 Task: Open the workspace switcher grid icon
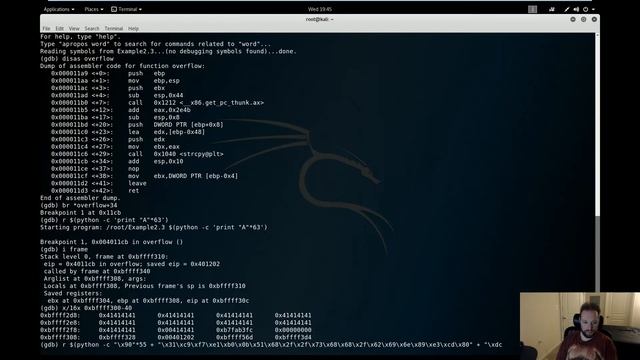click(532, 9)
